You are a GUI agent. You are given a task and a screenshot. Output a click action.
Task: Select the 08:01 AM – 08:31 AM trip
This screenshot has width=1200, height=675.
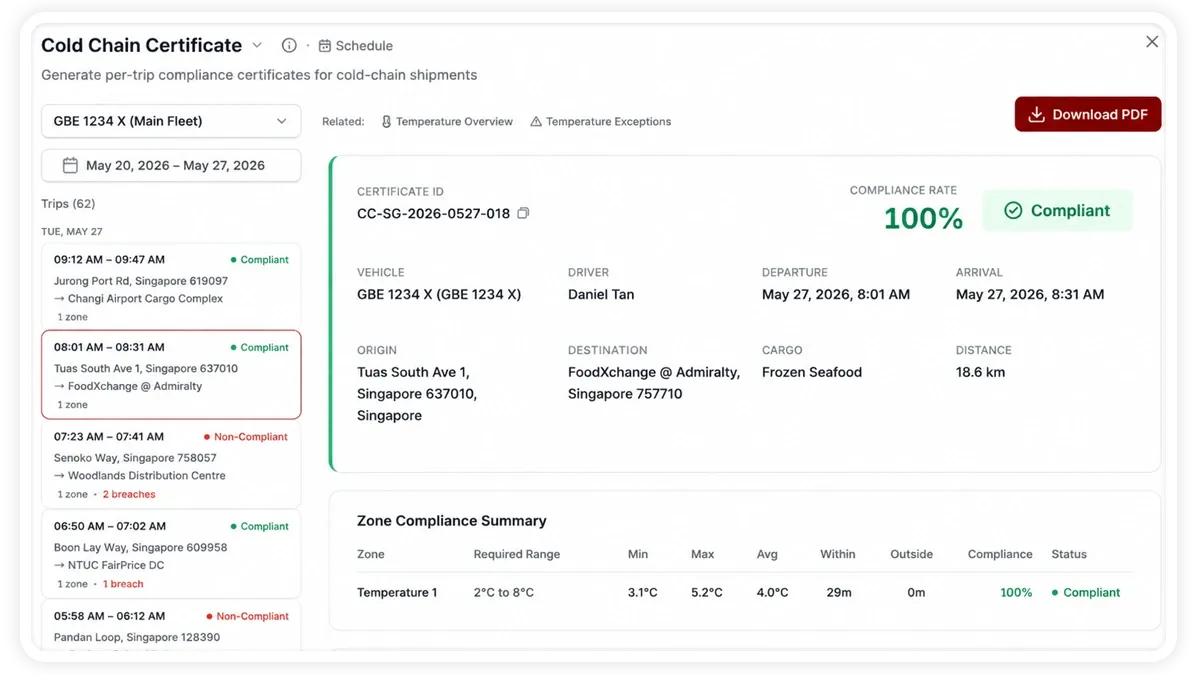tap(171, 375)
